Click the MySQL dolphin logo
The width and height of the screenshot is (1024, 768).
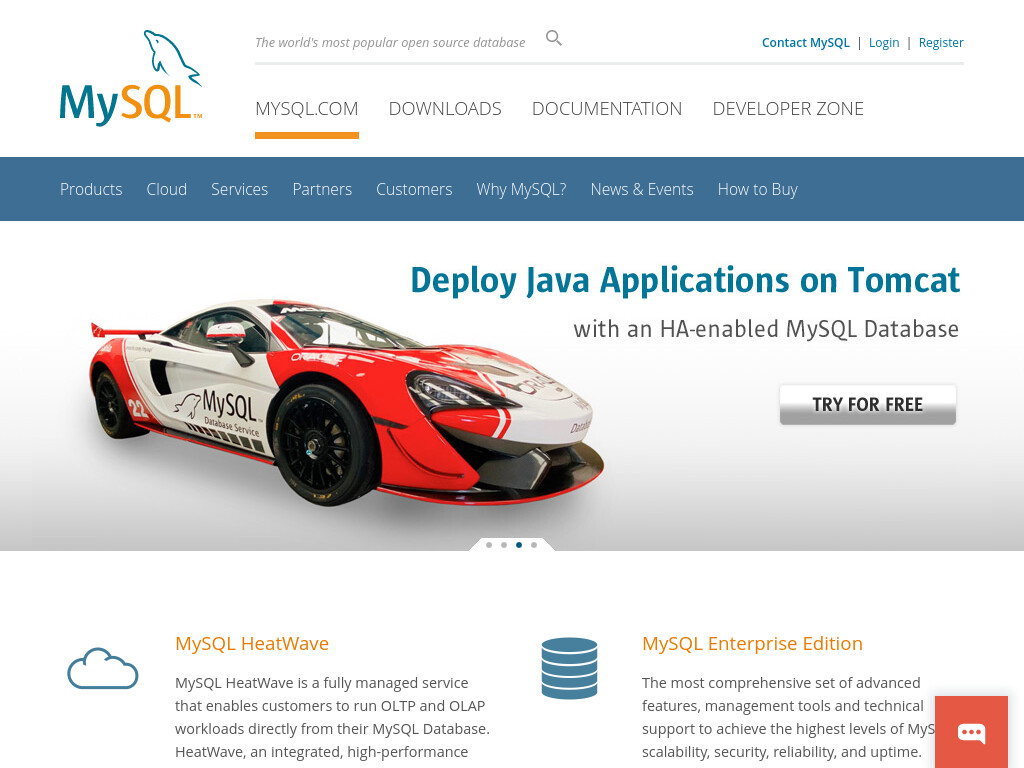coord(131,78)
